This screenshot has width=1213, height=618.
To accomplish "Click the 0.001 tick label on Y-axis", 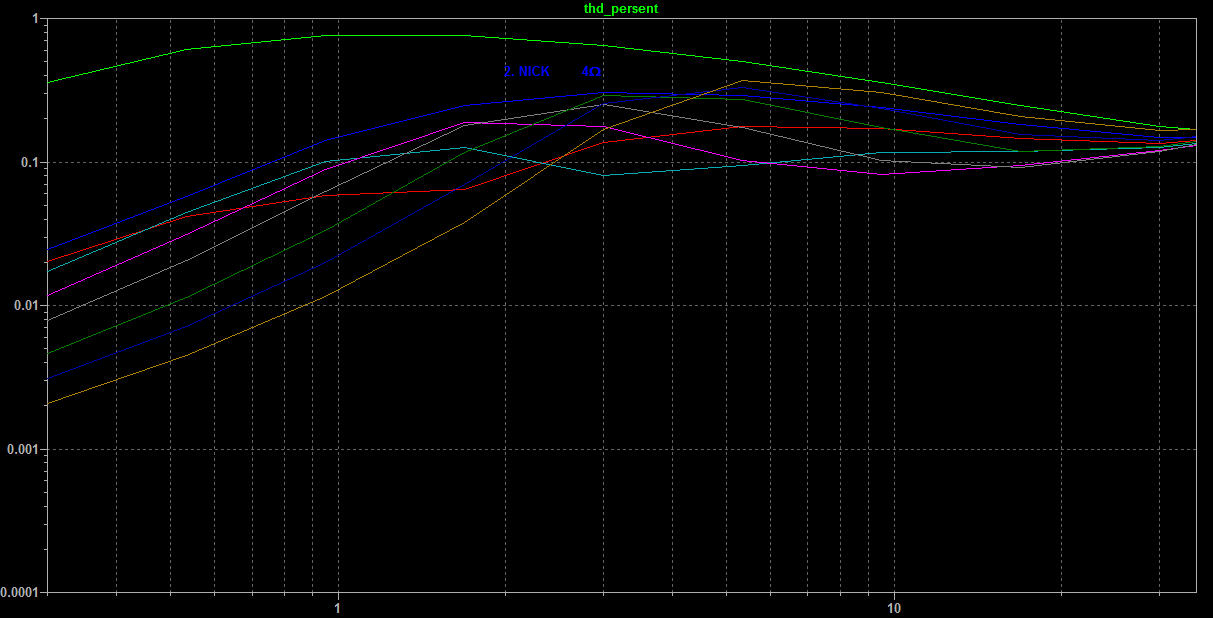I will click(x=23, y=449).
